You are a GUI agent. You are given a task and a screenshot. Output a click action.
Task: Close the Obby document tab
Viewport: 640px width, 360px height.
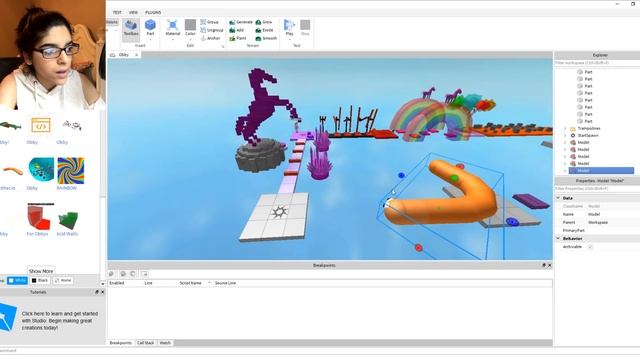[137, 55]
